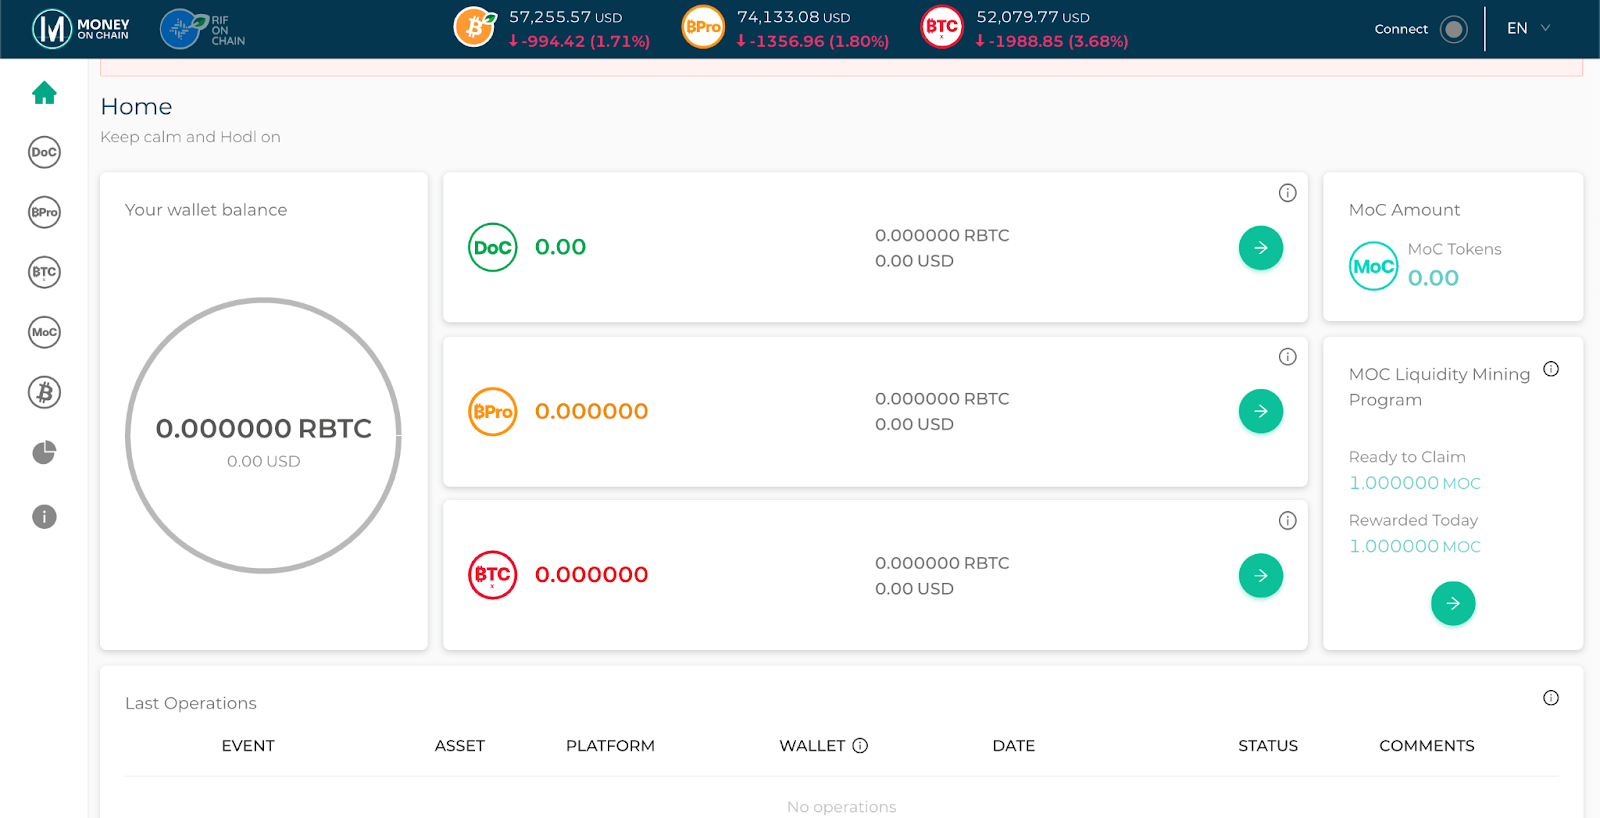Click the Bitcoin price icon in header
This screenshot has width=1600, height=818.
click(x=475, y=27)
